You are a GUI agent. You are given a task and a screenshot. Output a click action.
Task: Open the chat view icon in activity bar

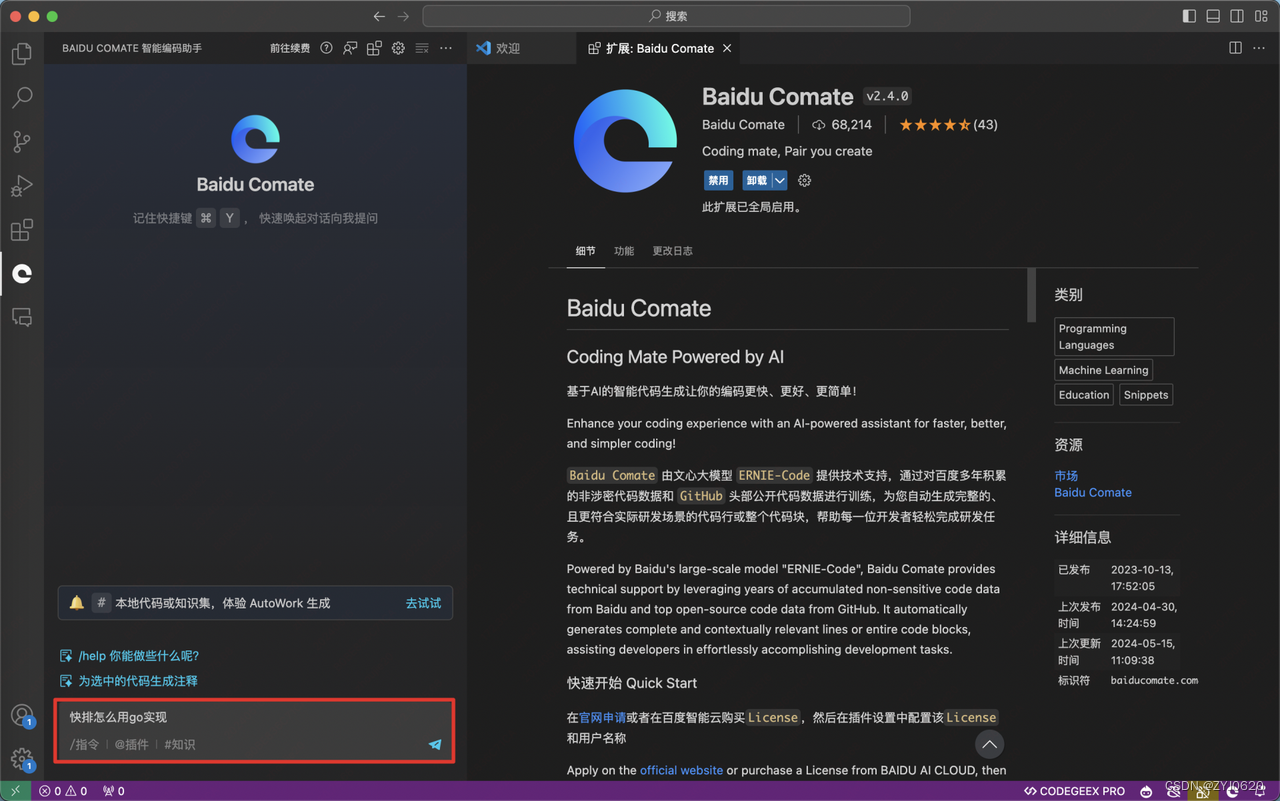click(22, 318)
